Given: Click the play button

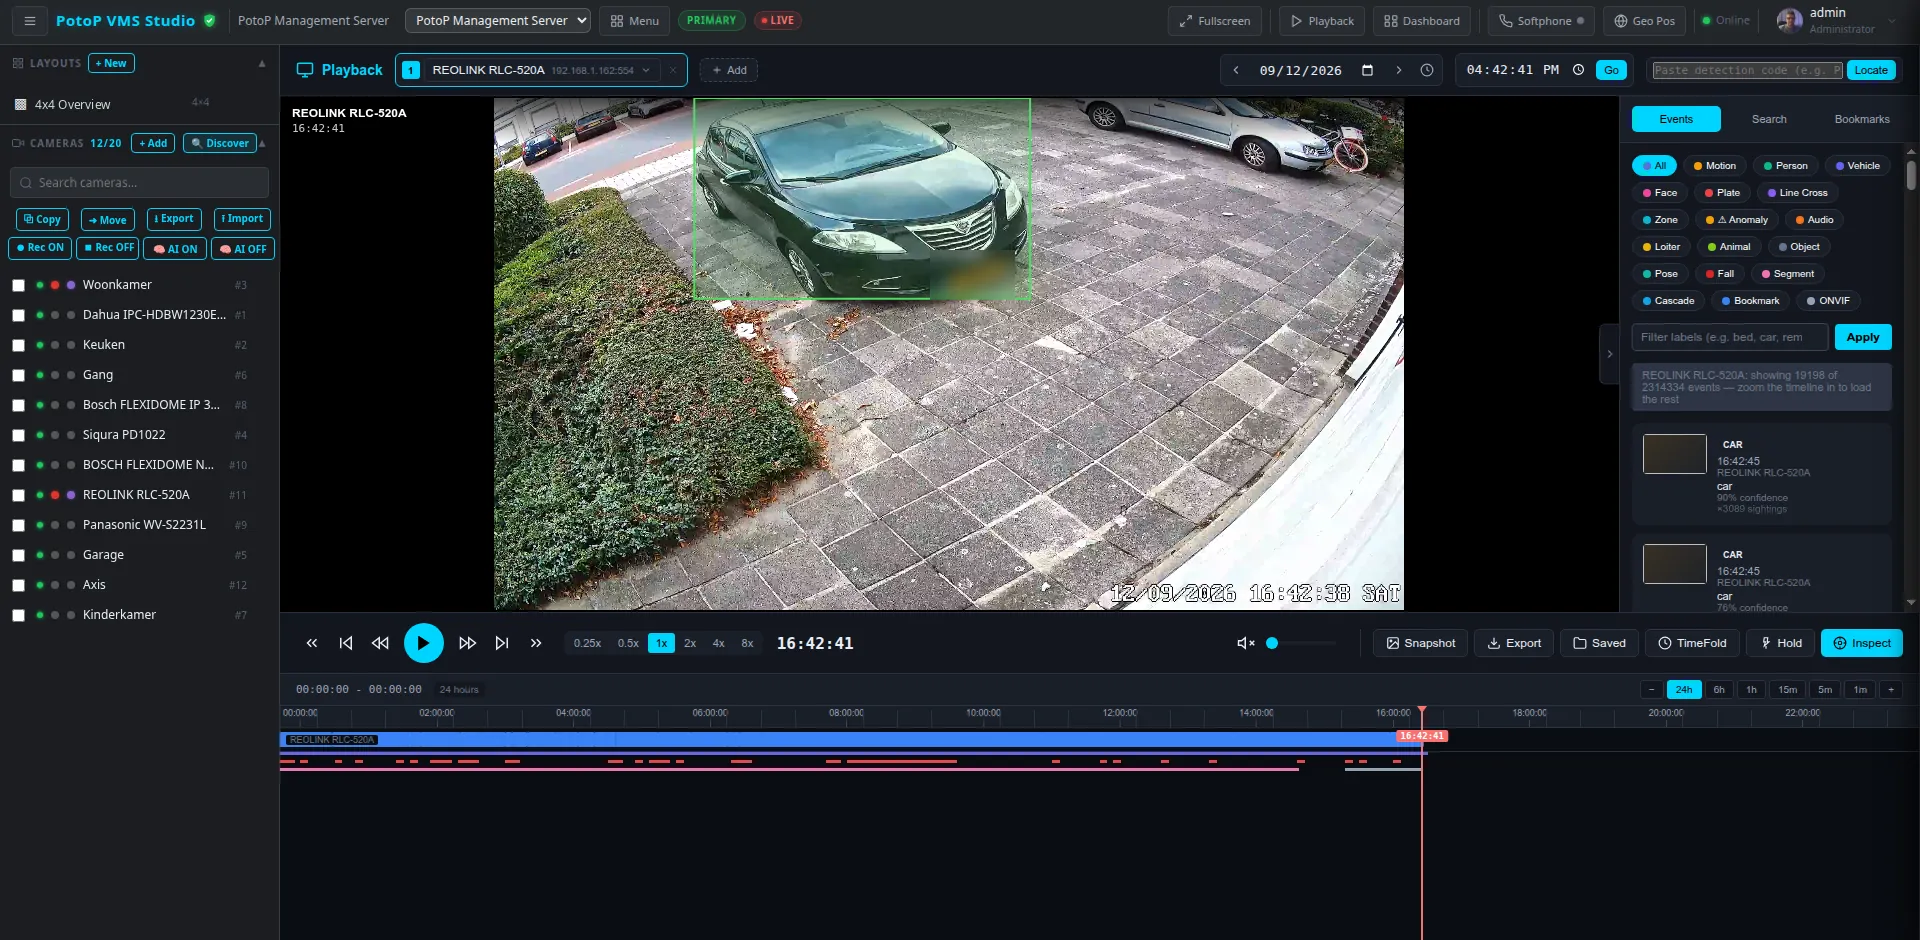Looking at the screenshot, I should tap(423, 643).
